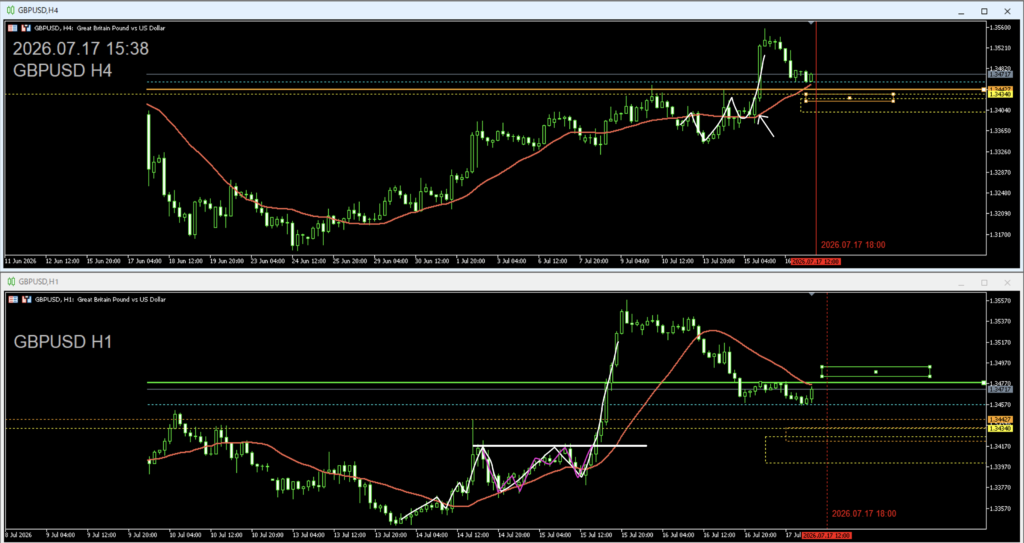Image resolution: width=1024 pixels, height=543 pixels.
Task: Click the '8 Jul 2026' time axis label
Action: coord(18,535)
